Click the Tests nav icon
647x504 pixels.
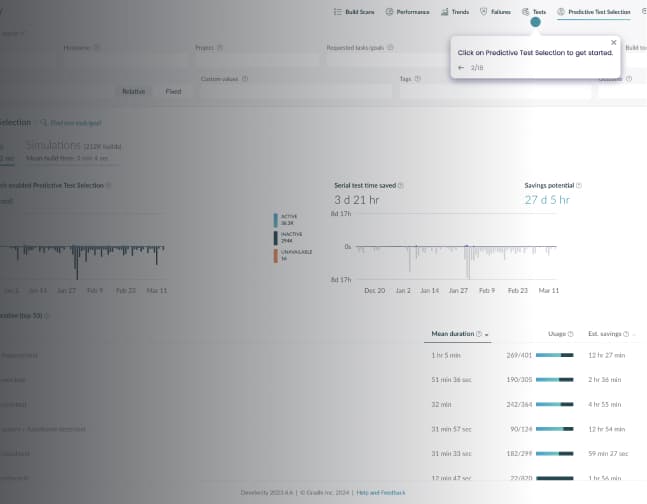coord(526,12)
